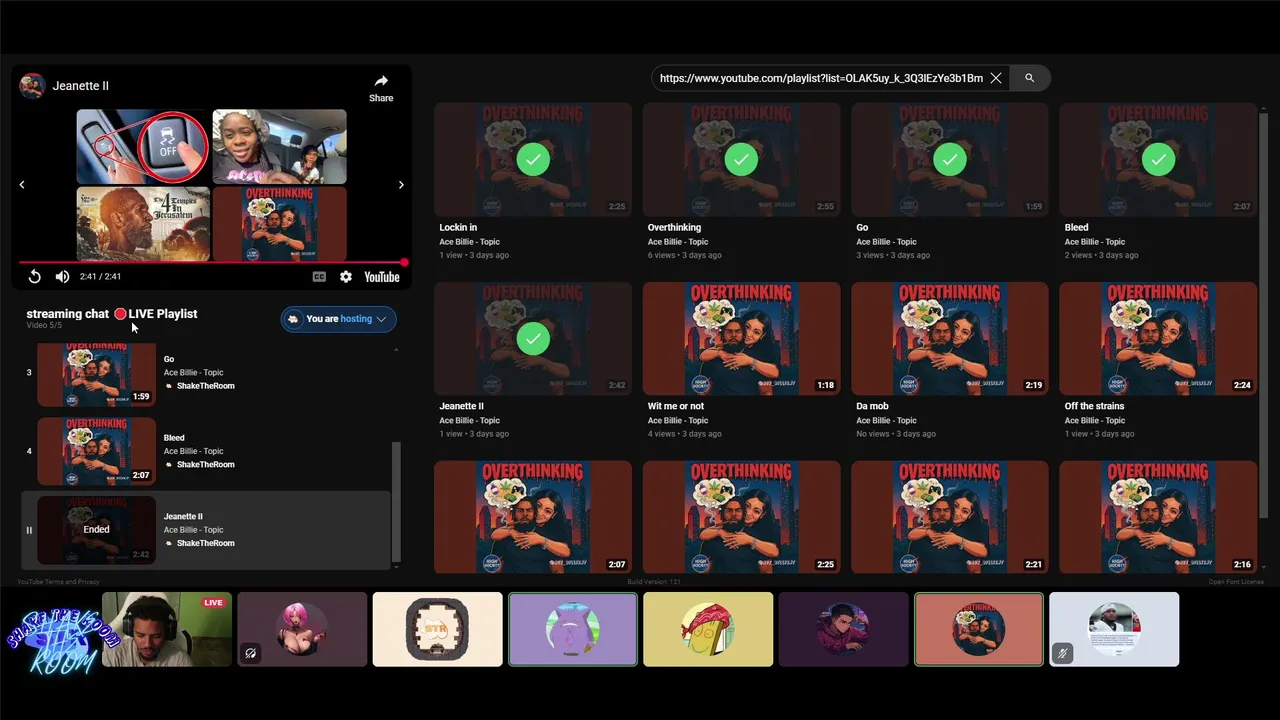Select the LIVE webcam participant tile
Screen dimensions: 1280x720
click(x=167, y=629)
